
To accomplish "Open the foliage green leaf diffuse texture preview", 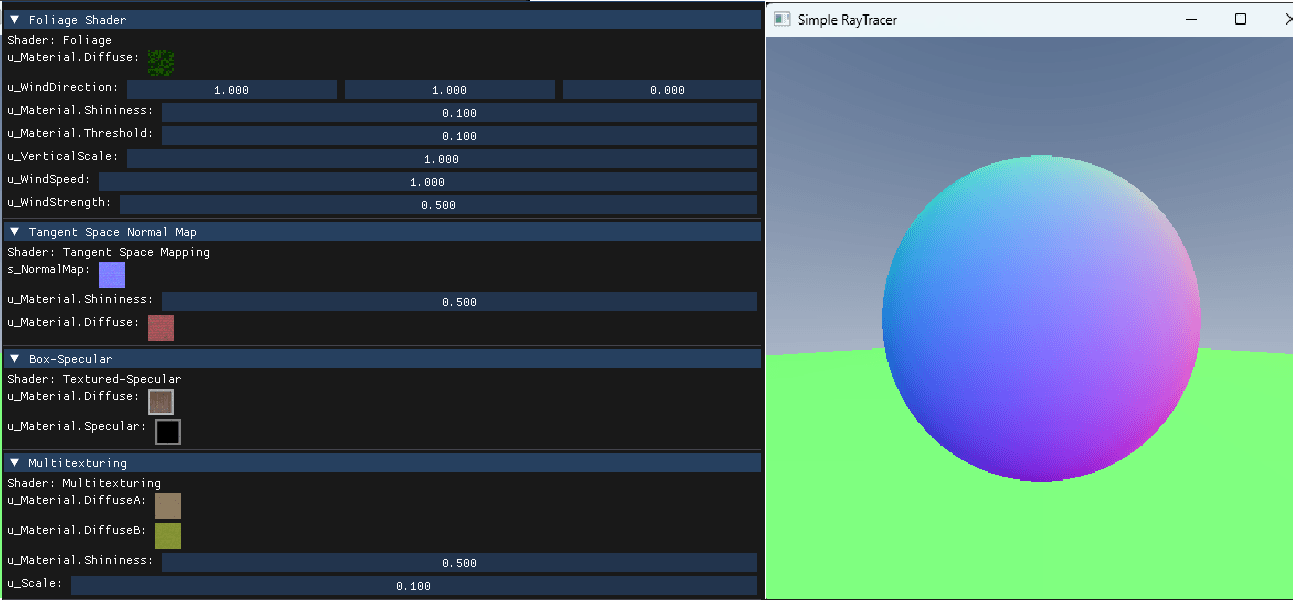I will (162, 60).
